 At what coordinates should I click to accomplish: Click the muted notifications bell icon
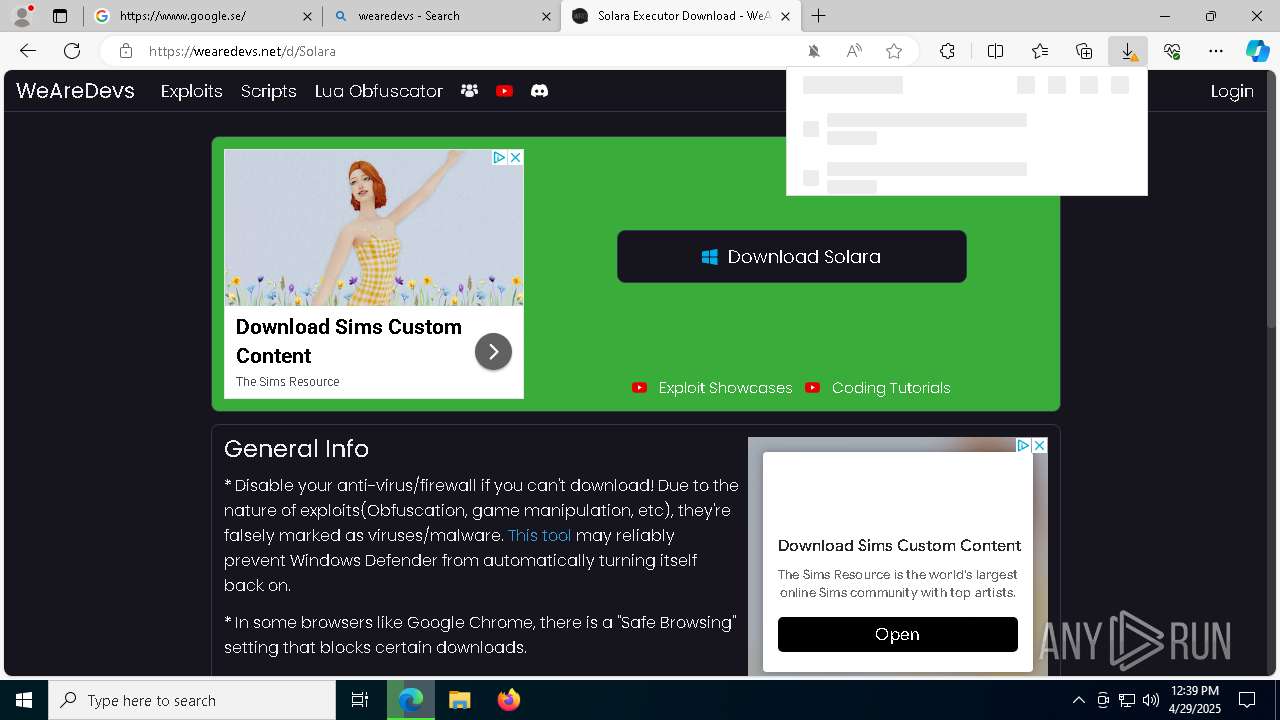click(x=814, y=51)
